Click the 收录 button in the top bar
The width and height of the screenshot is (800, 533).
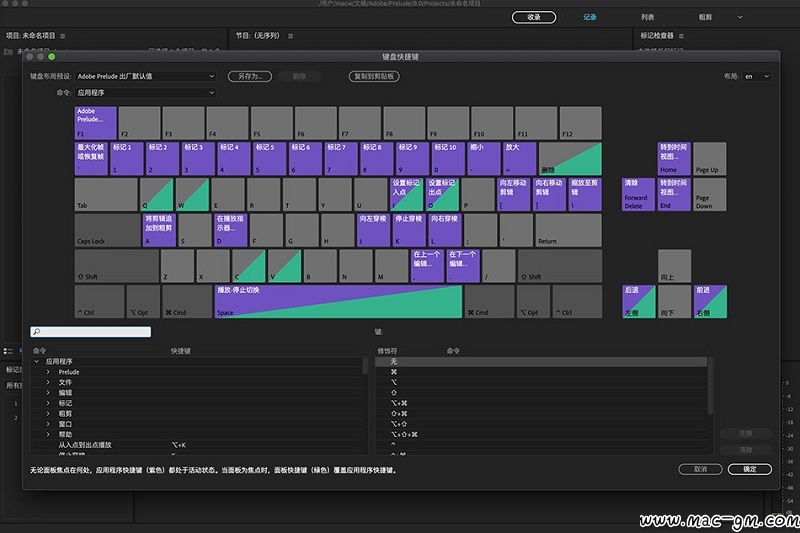click(x=534, y=17)
